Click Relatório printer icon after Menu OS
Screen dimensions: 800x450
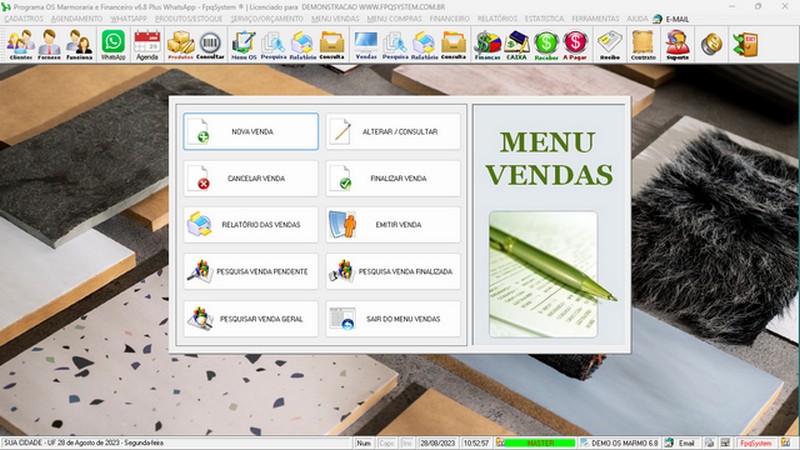(x=303, y=44)
